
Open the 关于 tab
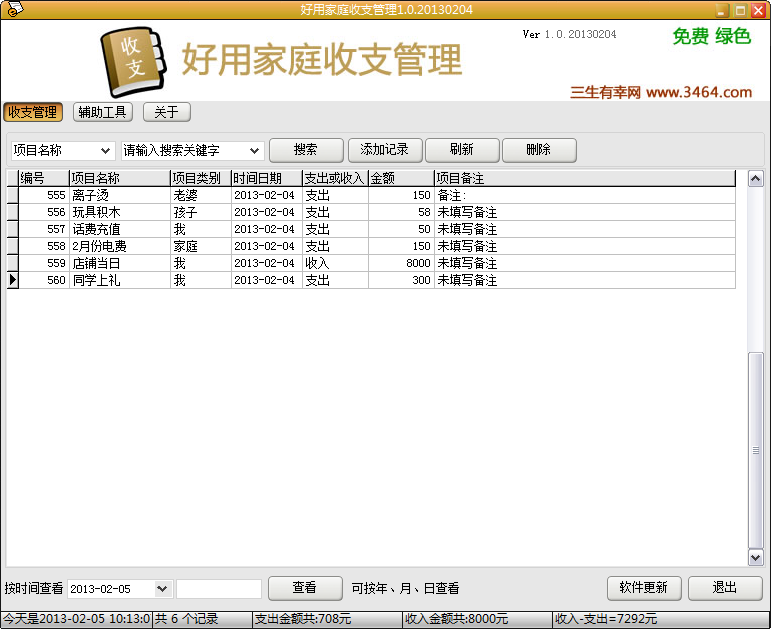point(167,112)
